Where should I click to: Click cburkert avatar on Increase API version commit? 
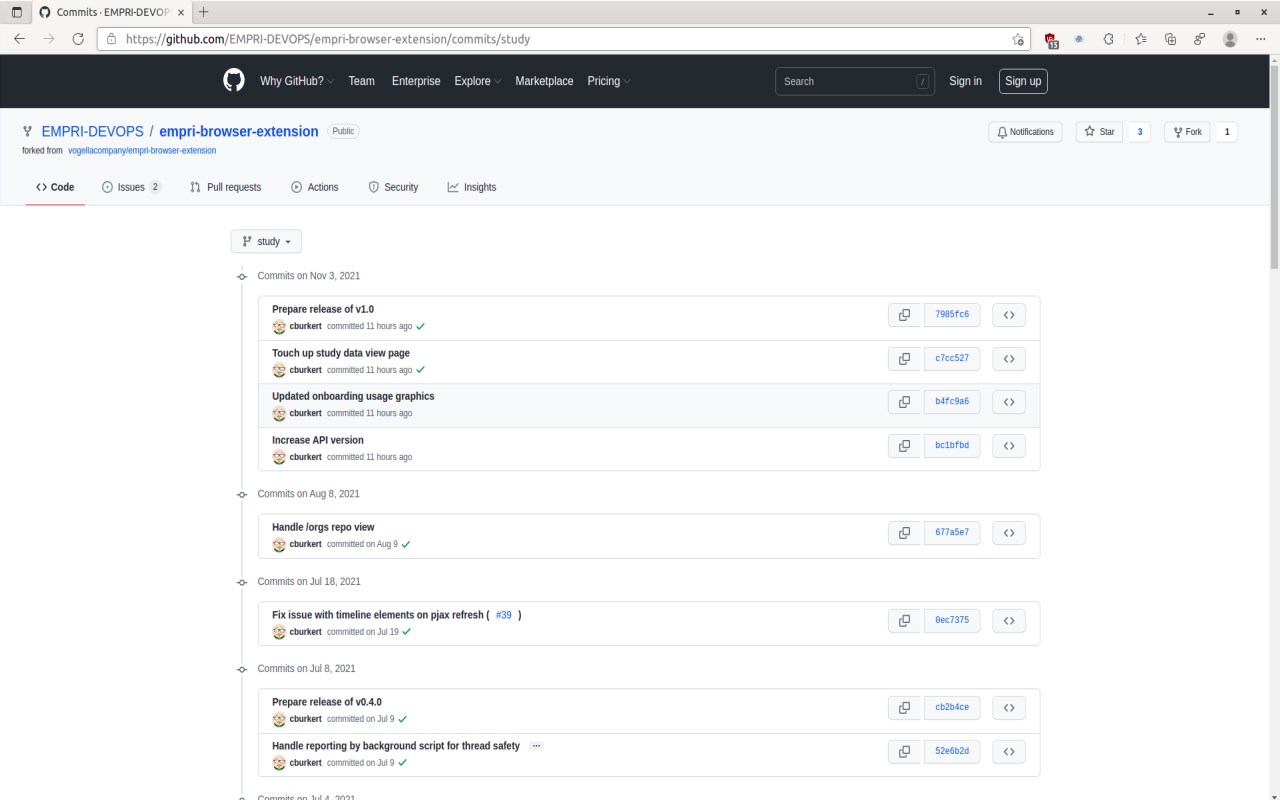279,457
